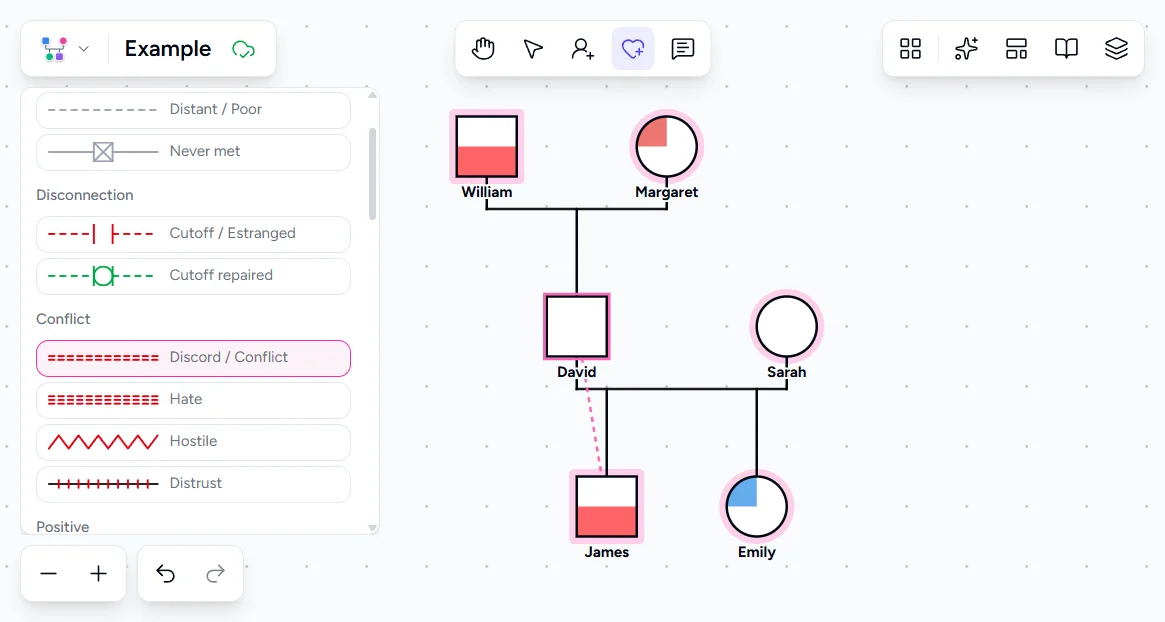Redo the last action
Viewport: 1165px width, 622px height.
pyautogui.click(x=215, y=574)
